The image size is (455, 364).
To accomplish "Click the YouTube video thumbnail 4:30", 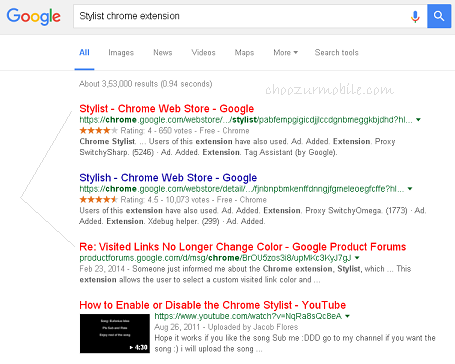I will coord(115,333).
